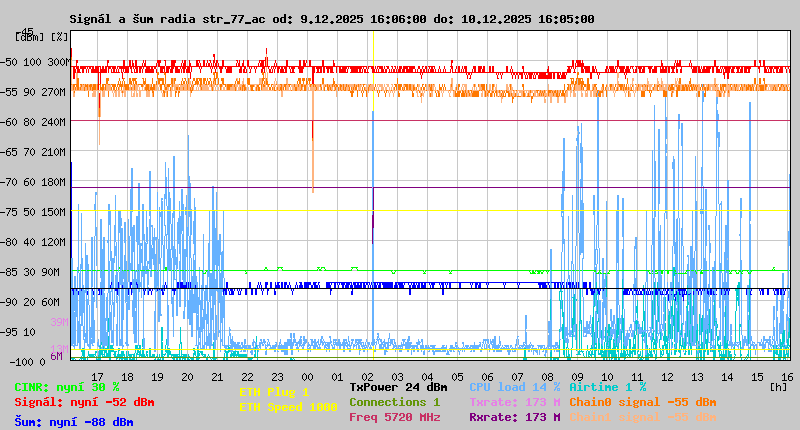
Task: Click hour label 17 on the time axis
Action: click(x=97, y=377)
